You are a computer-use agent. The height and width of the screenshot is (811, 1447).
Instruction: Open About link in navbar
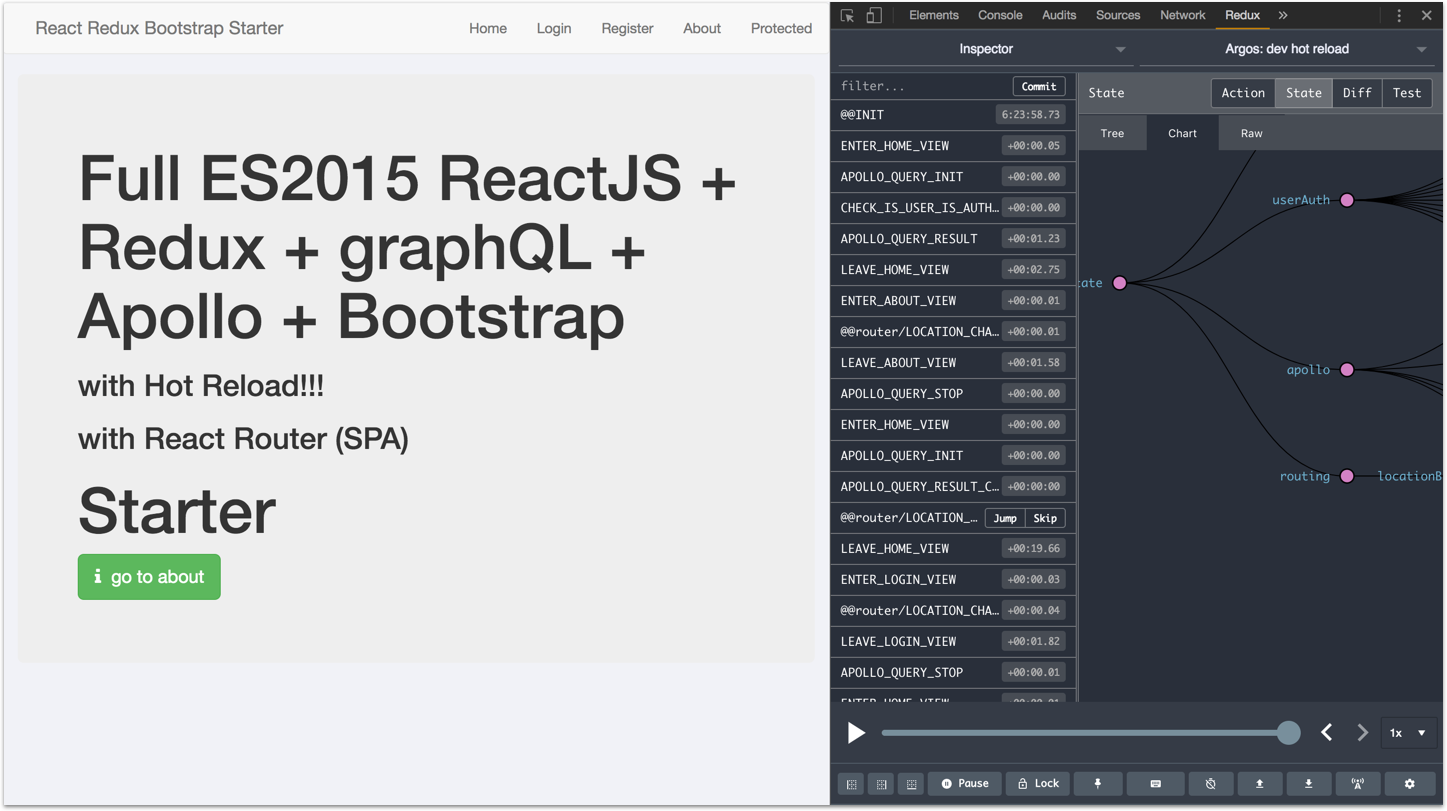[x=702, y=28]
